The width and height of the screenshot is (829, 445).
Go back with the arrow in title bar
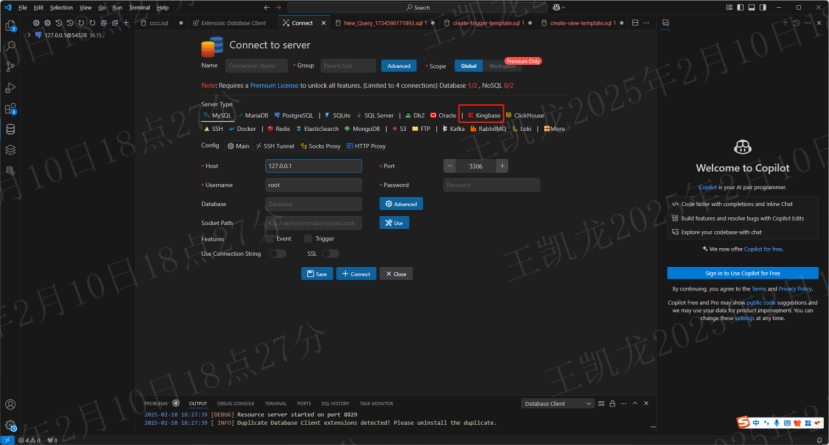tap(266, 7)
